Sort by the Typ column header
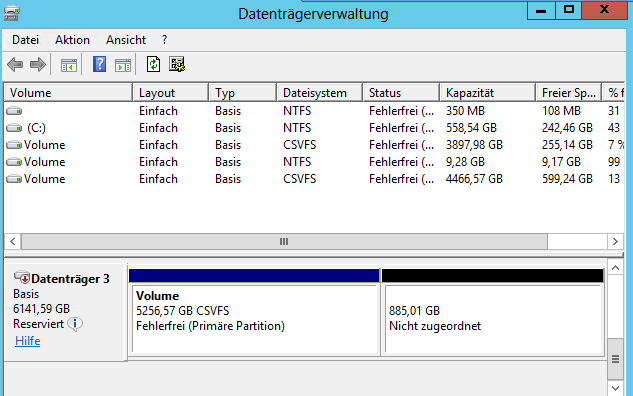 tap(243, 93)
